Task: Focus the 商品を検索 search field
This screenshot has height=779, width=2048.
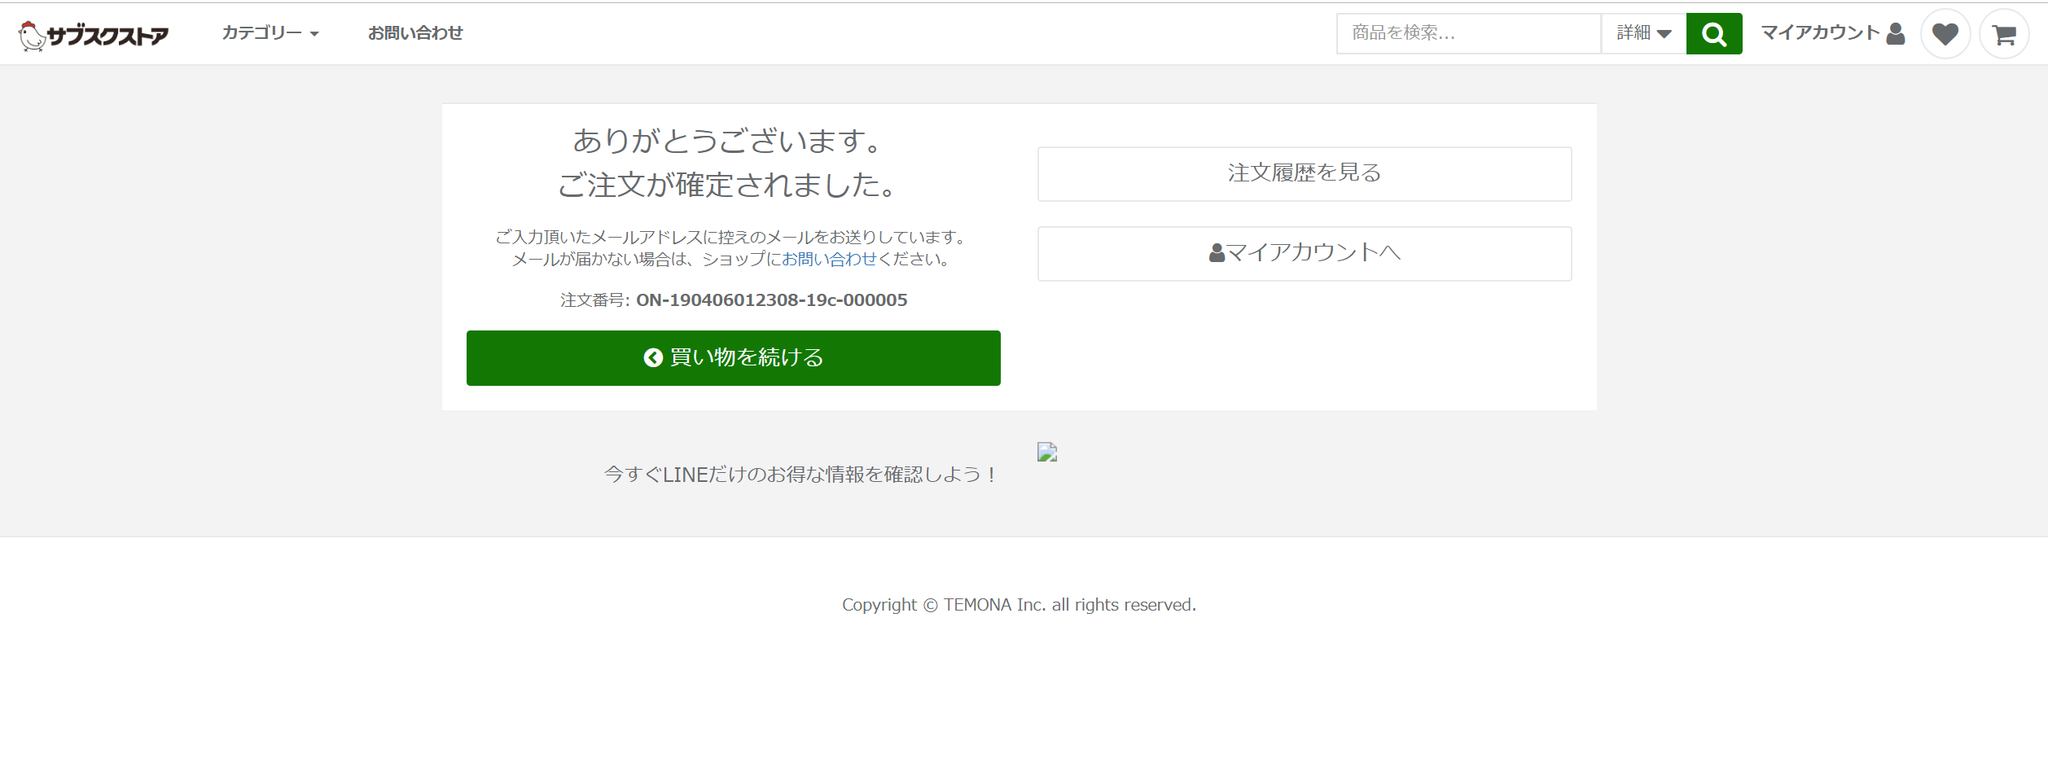Action: pos(1468,33)
